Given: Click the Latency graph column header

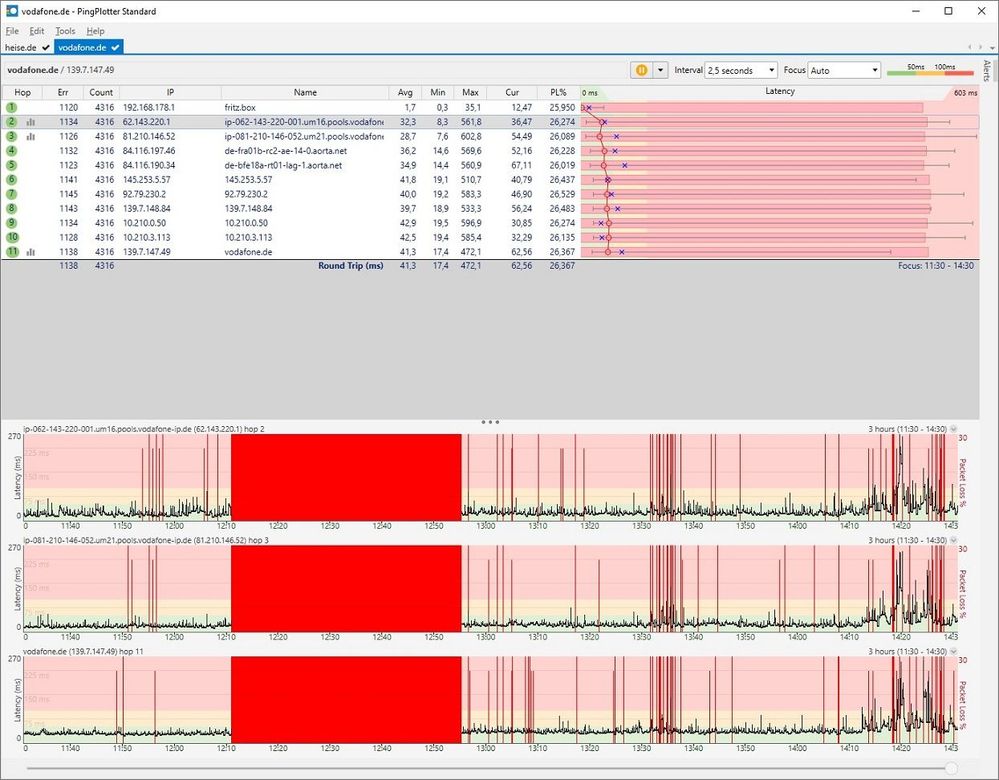Looking at the screenshot, I should [x=780, y=92].
